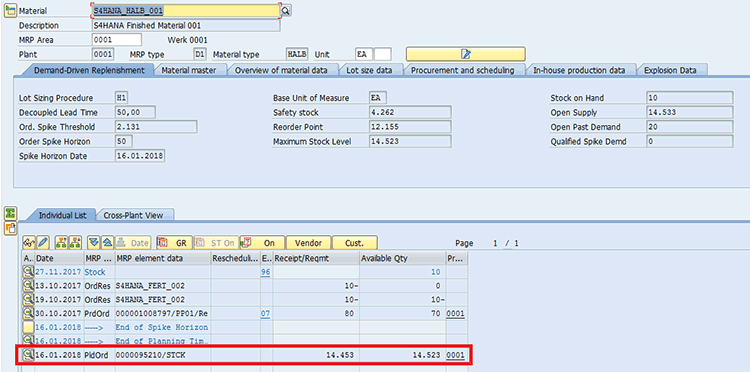Click the second order structure hierarchy icon
750x372 pixels.
[75, 242]
